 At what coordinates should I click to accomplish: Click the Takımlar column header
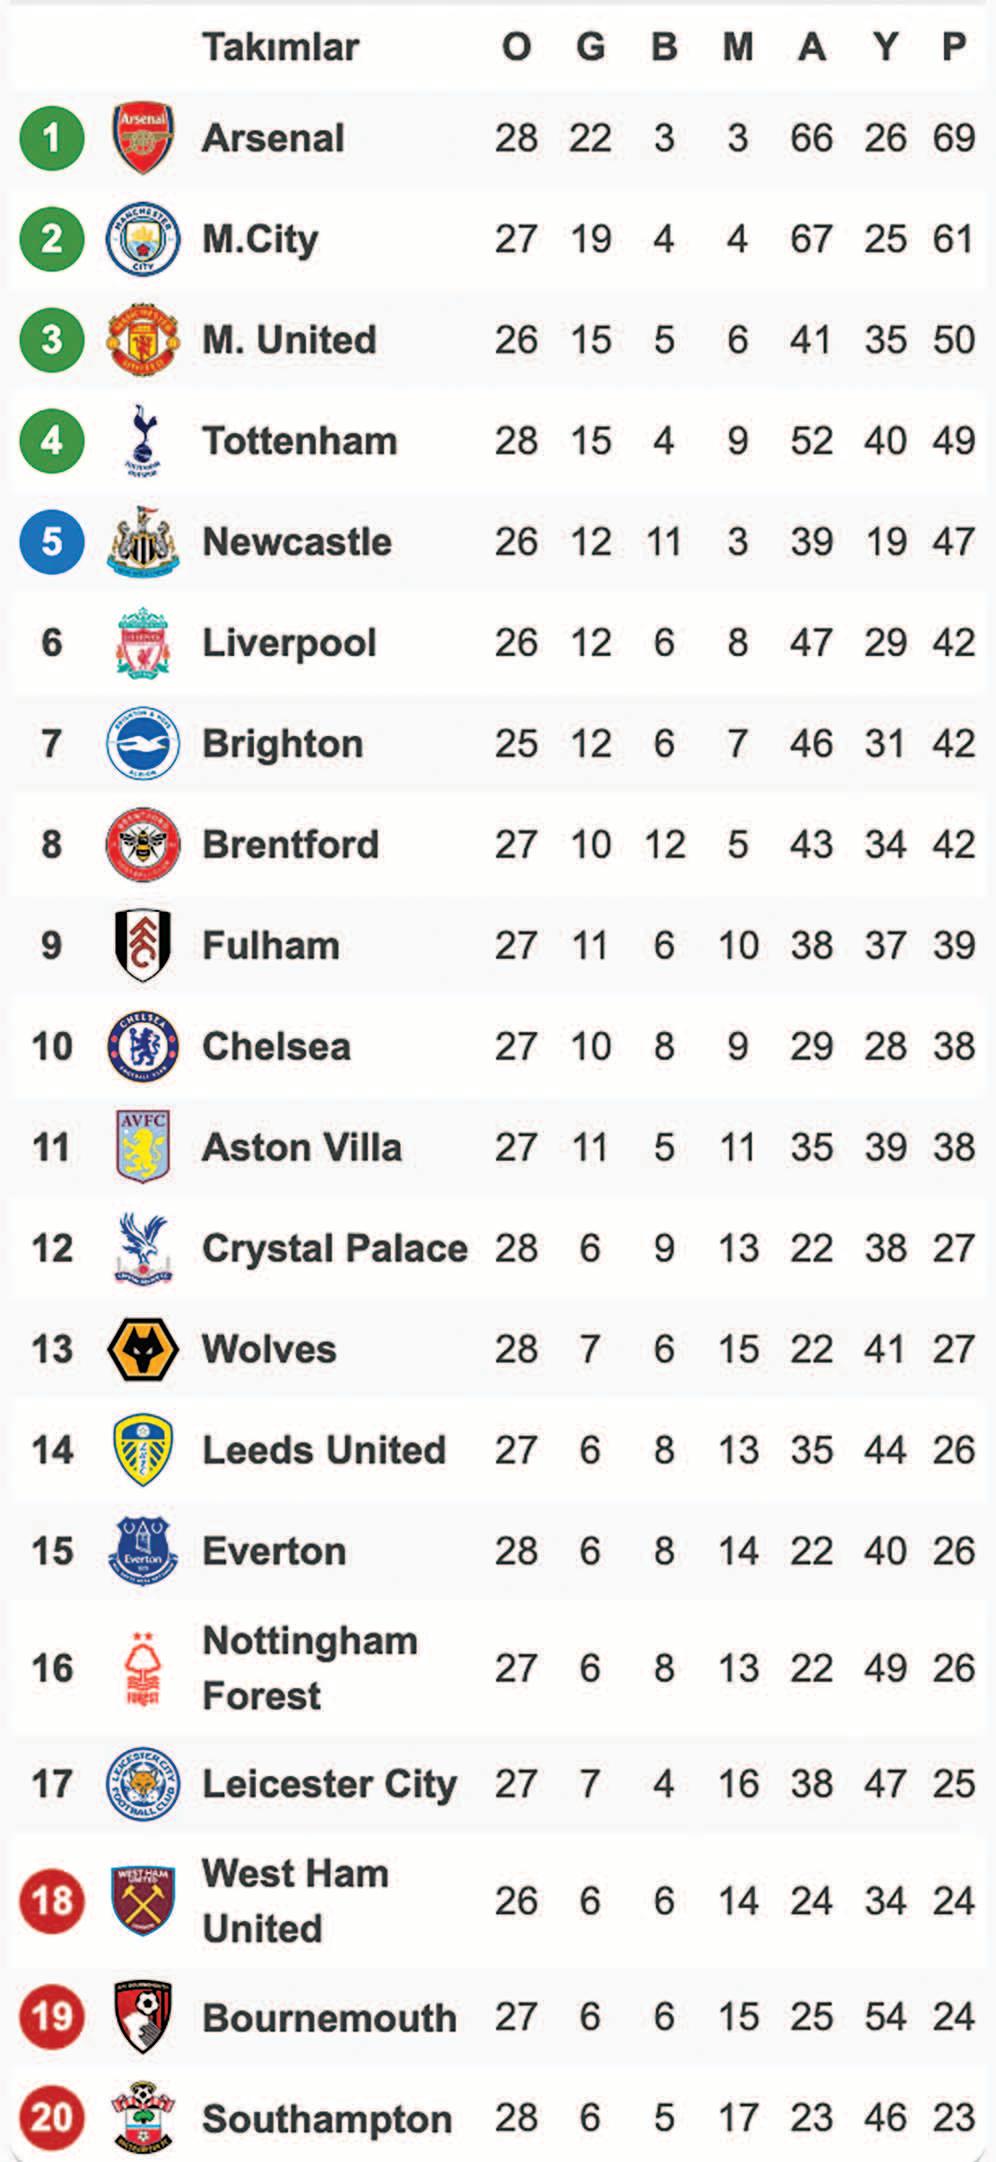[x=280, y=46]
